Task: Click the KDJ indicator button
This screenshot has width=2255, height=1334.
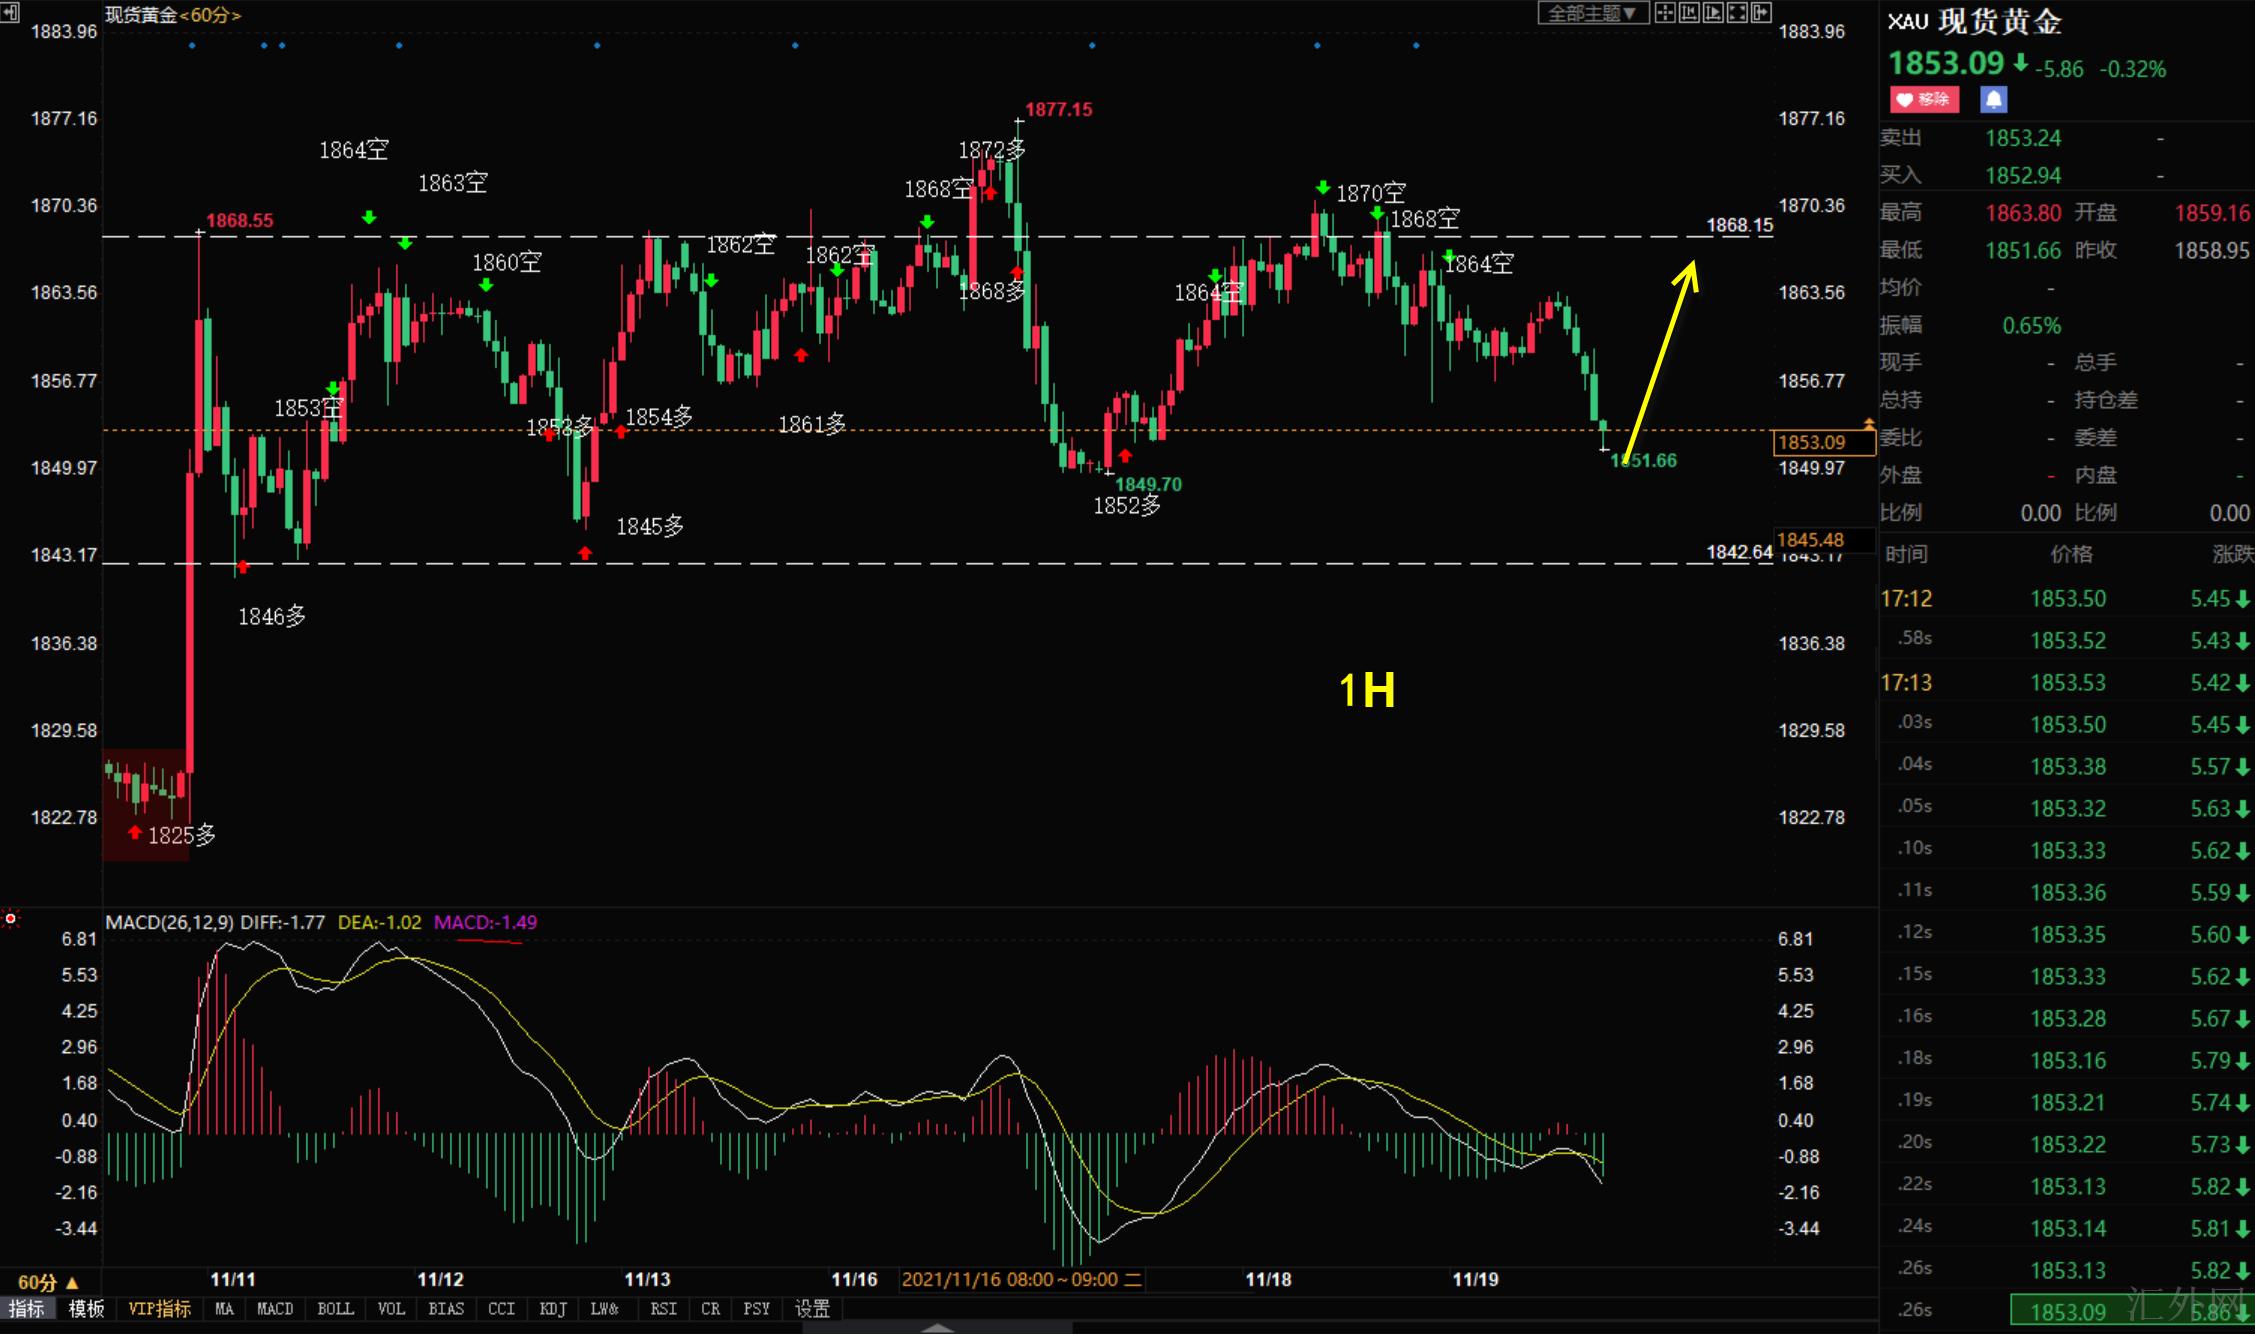Action: tap(553, 1309)
